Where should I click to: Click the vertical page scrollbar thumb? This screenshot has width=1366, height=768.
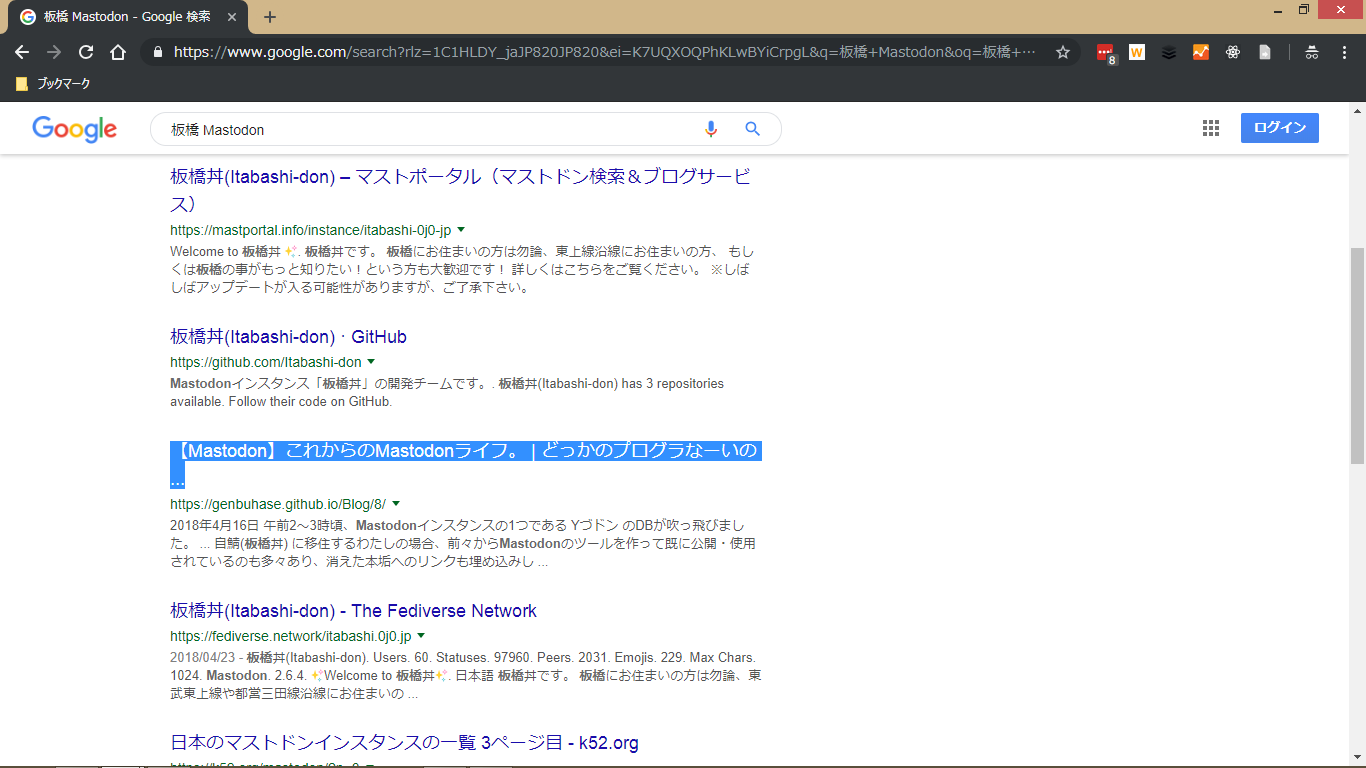click(1357, 355)
